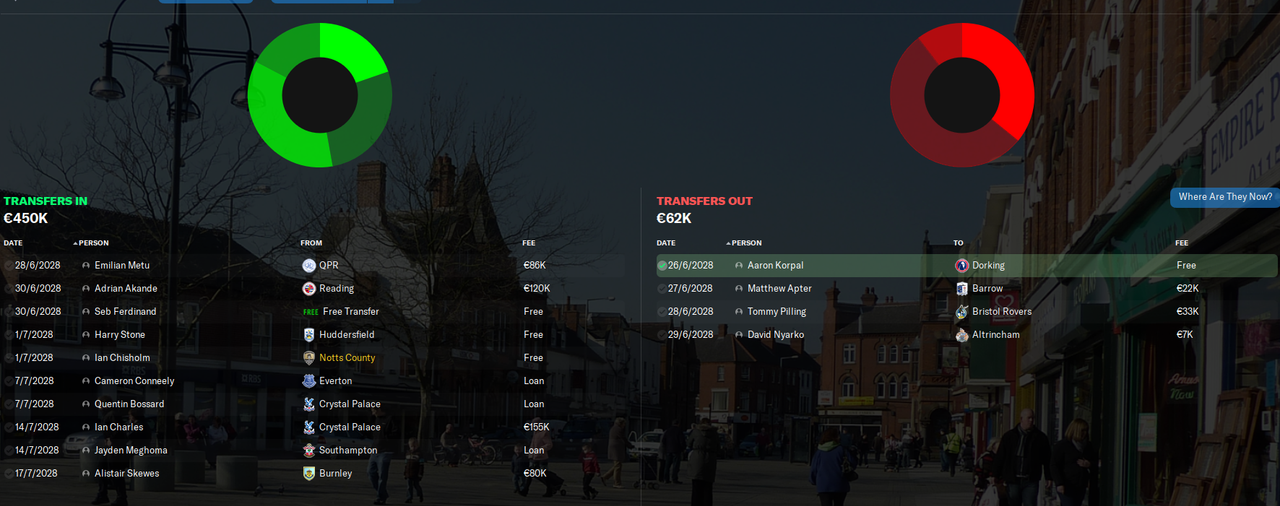This screenshot has width=1280, height=506.
Task: Click Crystal Palace badge in Ian Charles row
Action: click(309, 427)
